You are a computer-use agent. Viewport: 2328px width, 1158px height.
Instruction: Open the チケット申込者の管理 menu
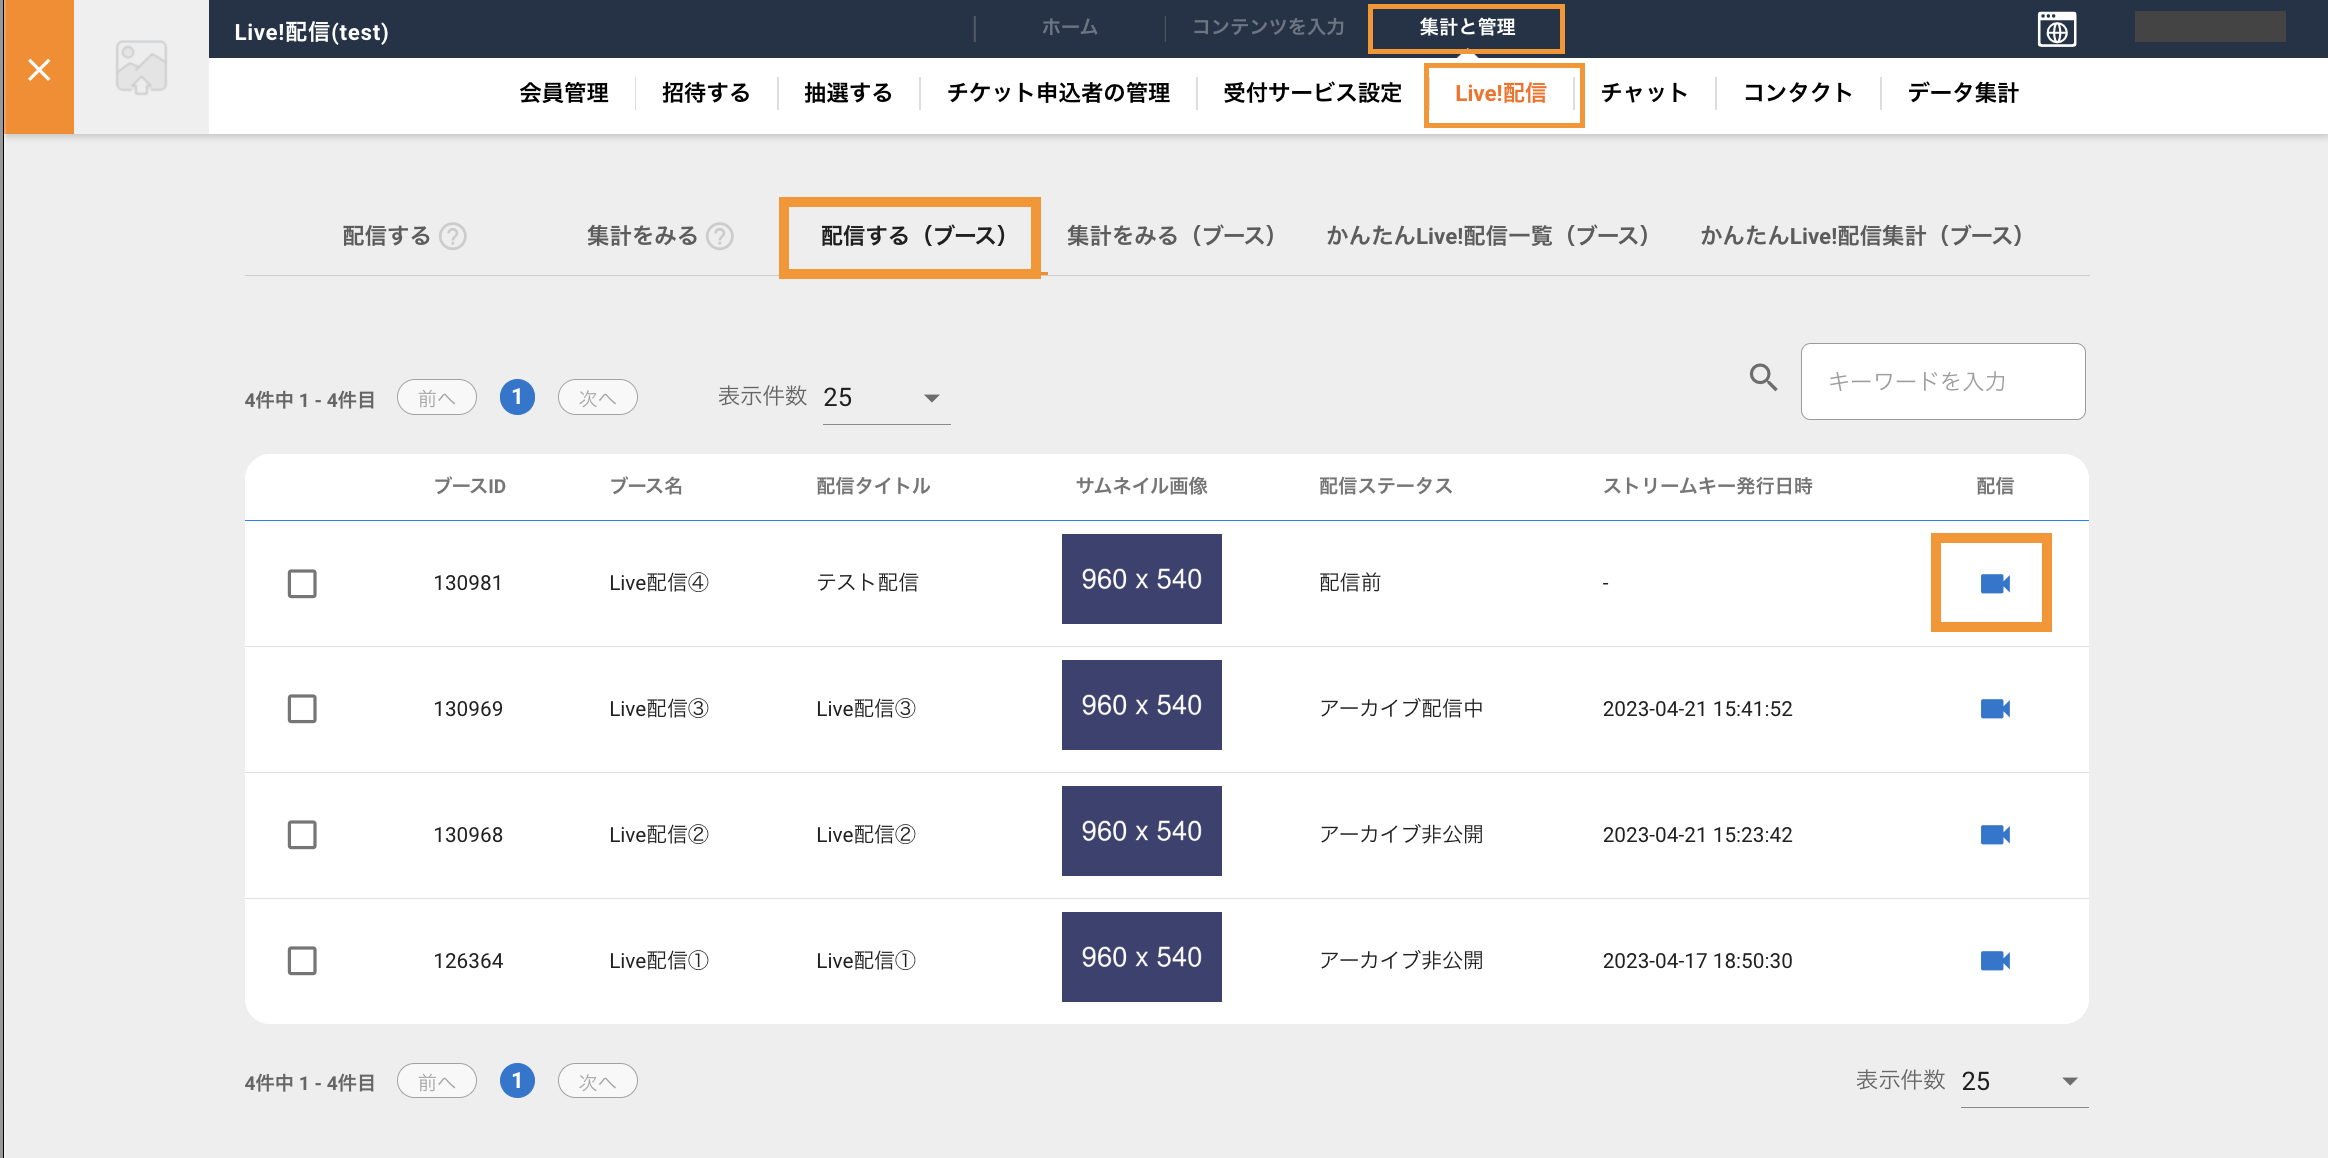(x=1058, y=93)
